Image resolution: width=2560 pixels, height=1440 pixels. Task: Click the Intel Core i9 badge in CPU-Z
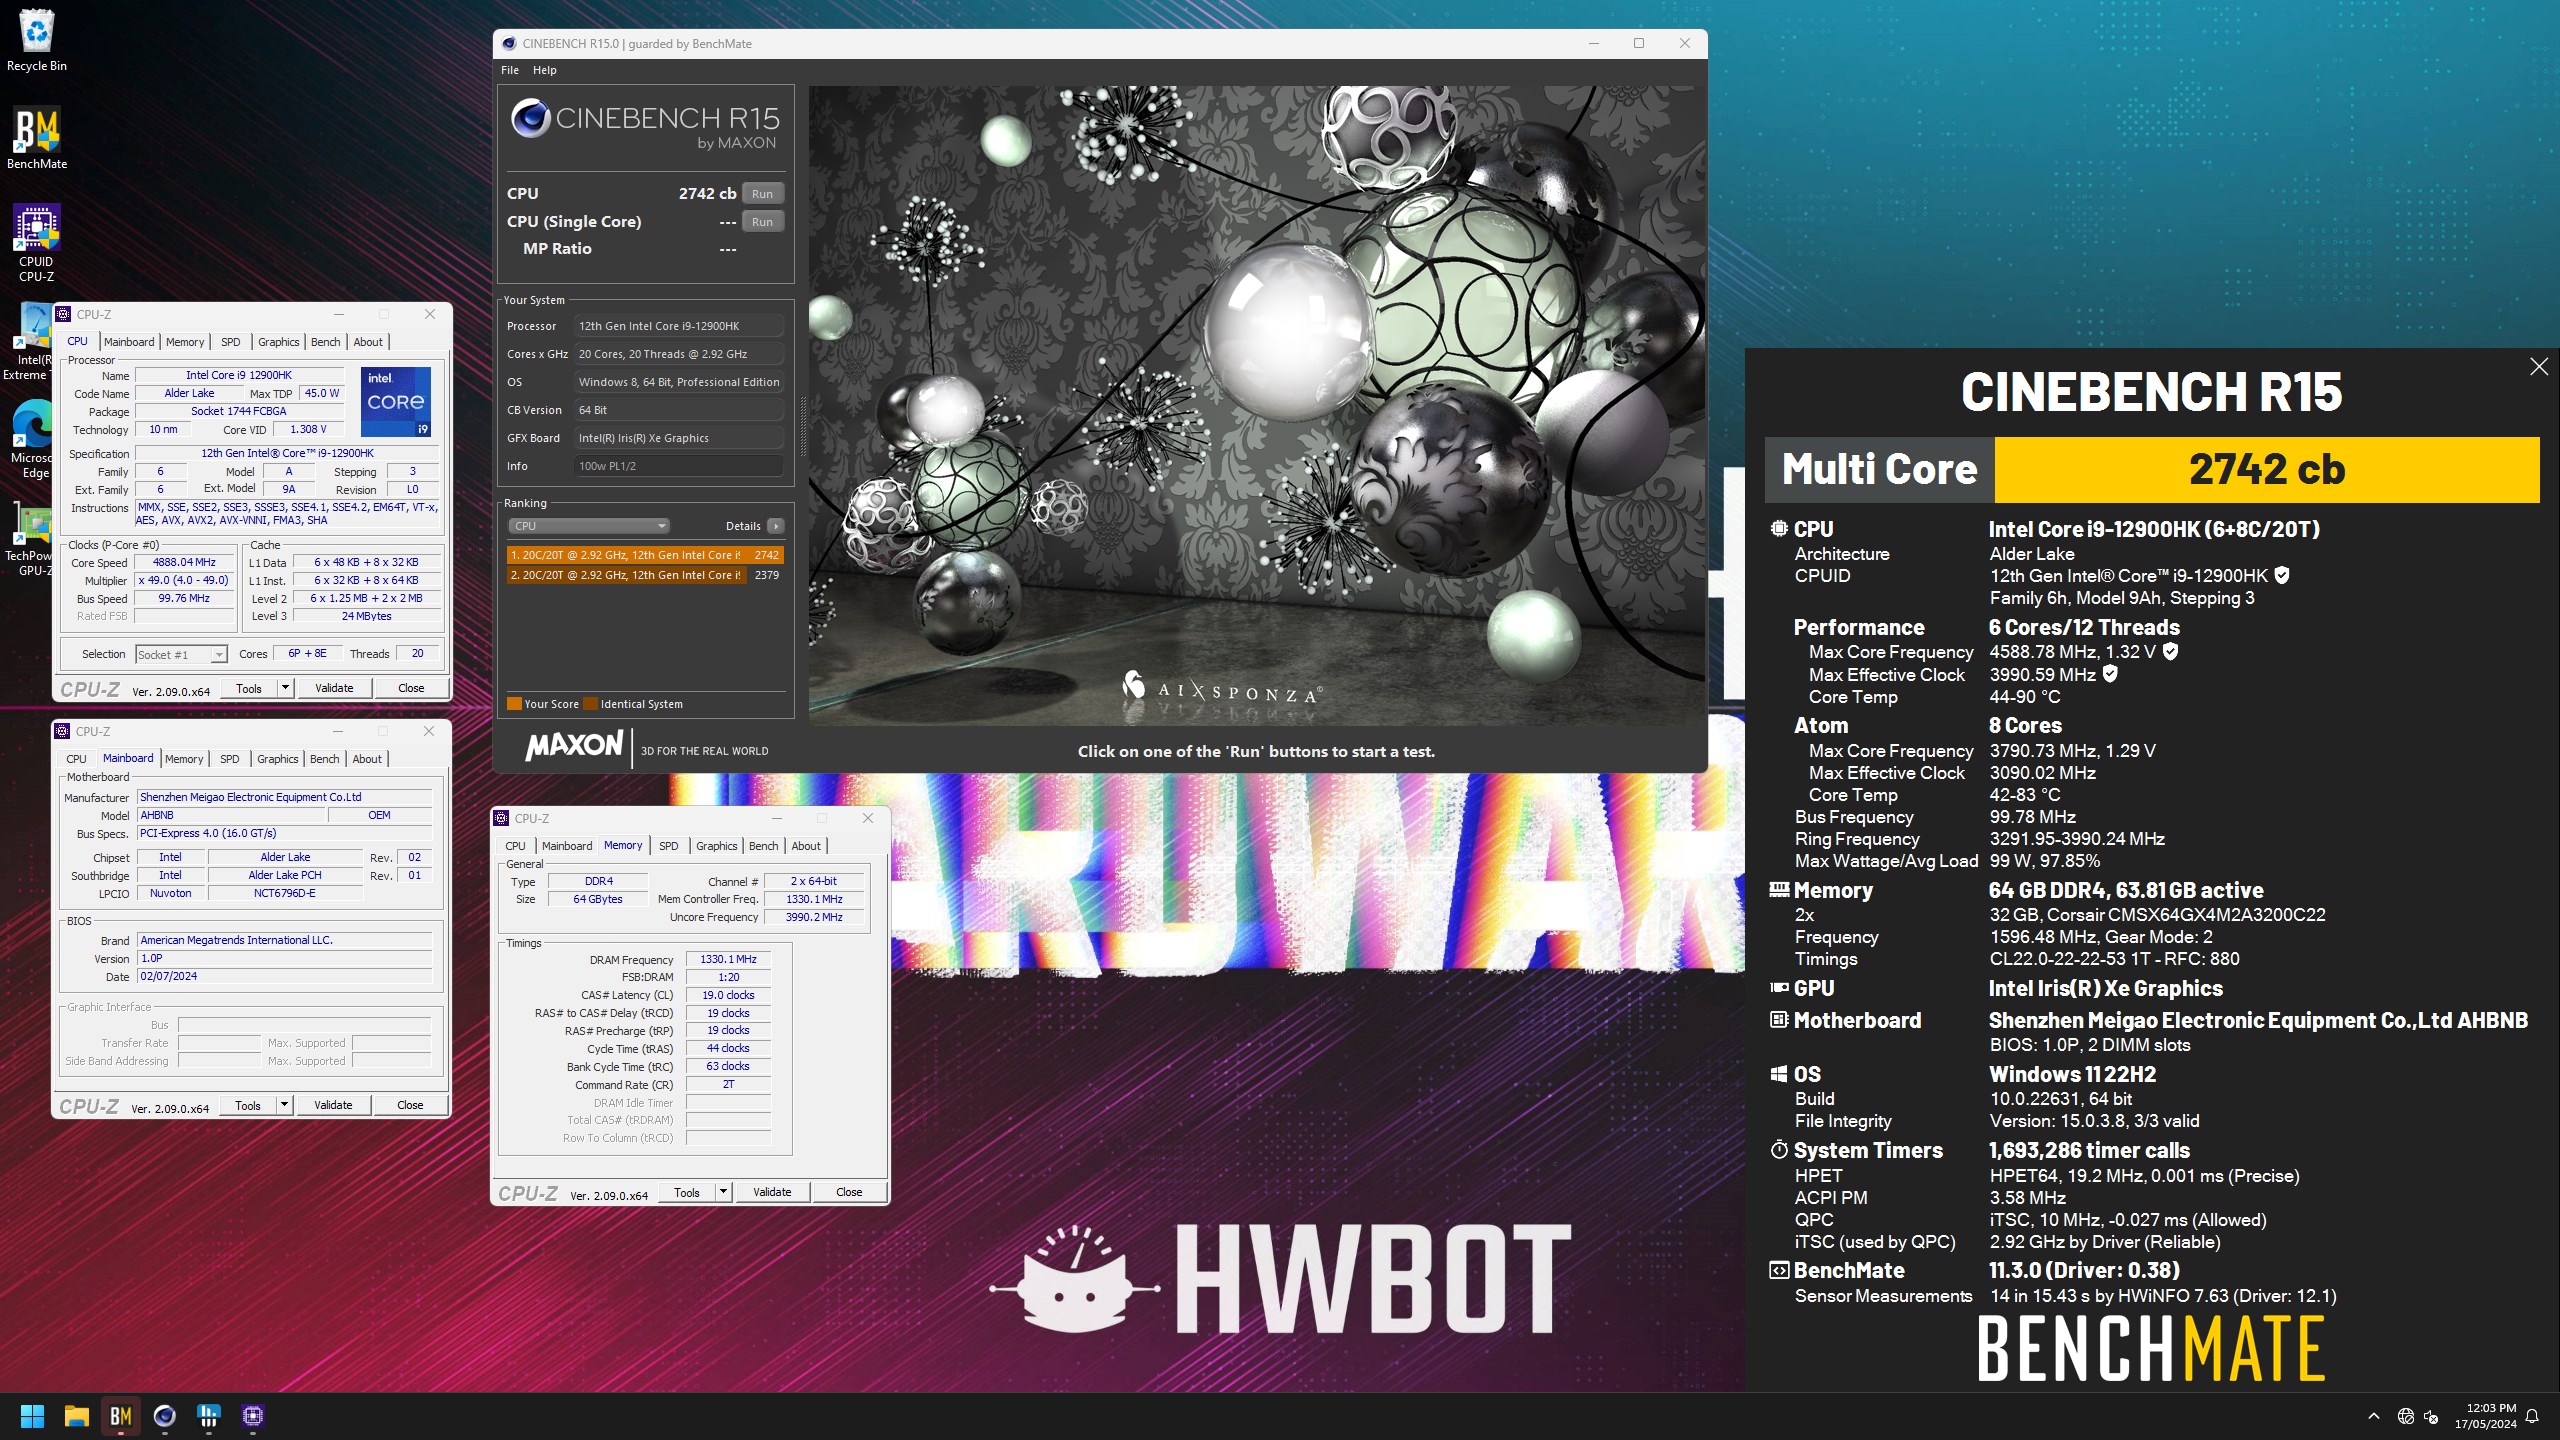396,402
